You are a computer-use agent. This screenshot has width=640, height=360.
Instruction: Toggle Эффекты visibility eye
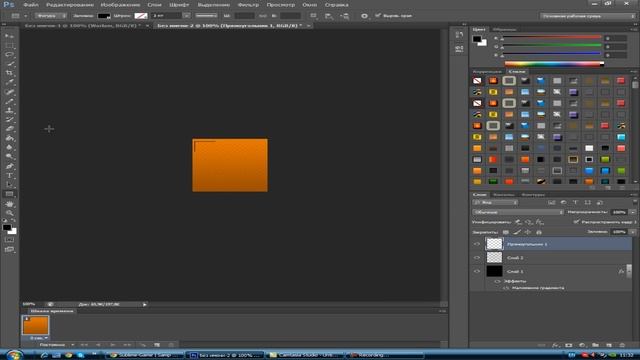pos(497,281)
